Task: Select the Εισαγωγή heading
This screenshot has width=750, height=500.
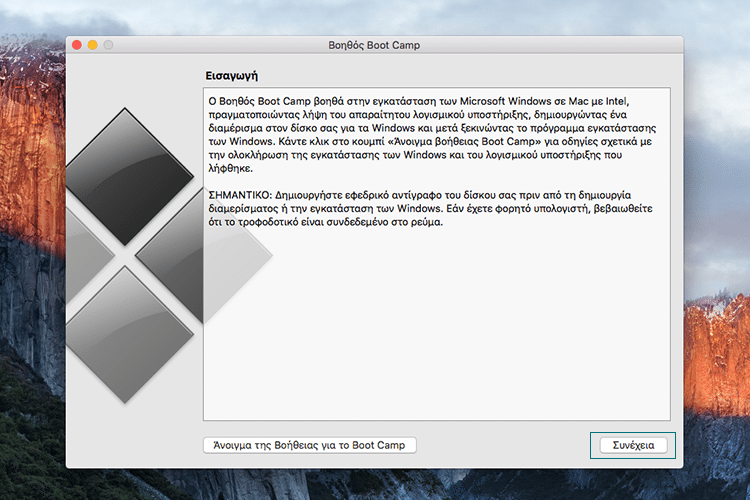Action: 232,76
